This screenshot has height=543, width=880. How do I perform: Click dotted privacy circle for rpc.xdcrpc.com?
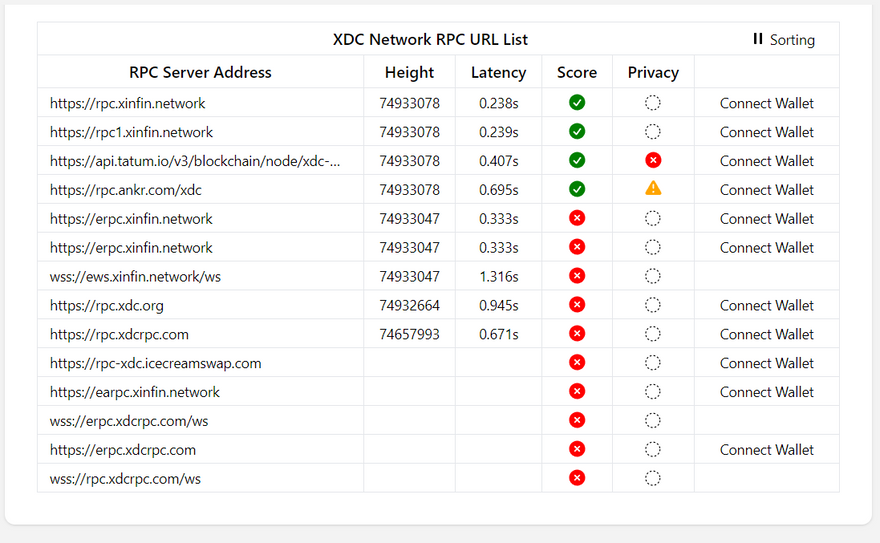pos(653,334)
